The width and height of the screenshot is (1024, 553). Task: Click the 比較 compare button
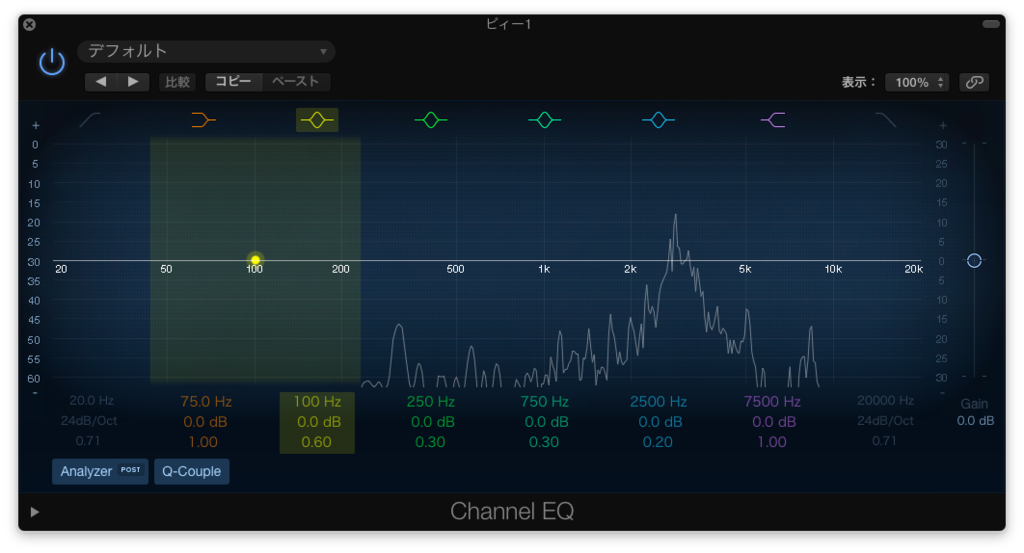[x=177, y=82]
